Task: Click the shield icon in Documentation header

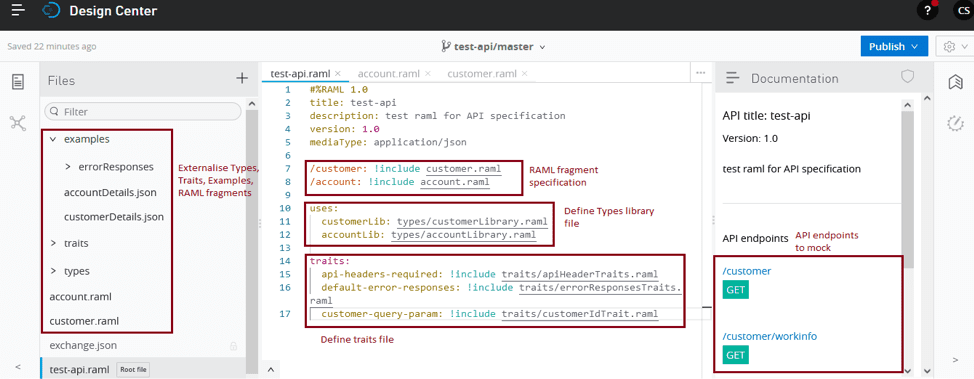Action: point(908,76)
